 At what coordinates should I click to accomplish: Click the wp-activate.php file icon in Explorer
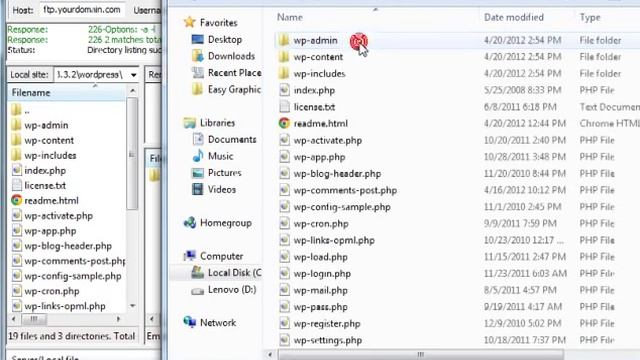pyautogui.click(x=284, y=140)
